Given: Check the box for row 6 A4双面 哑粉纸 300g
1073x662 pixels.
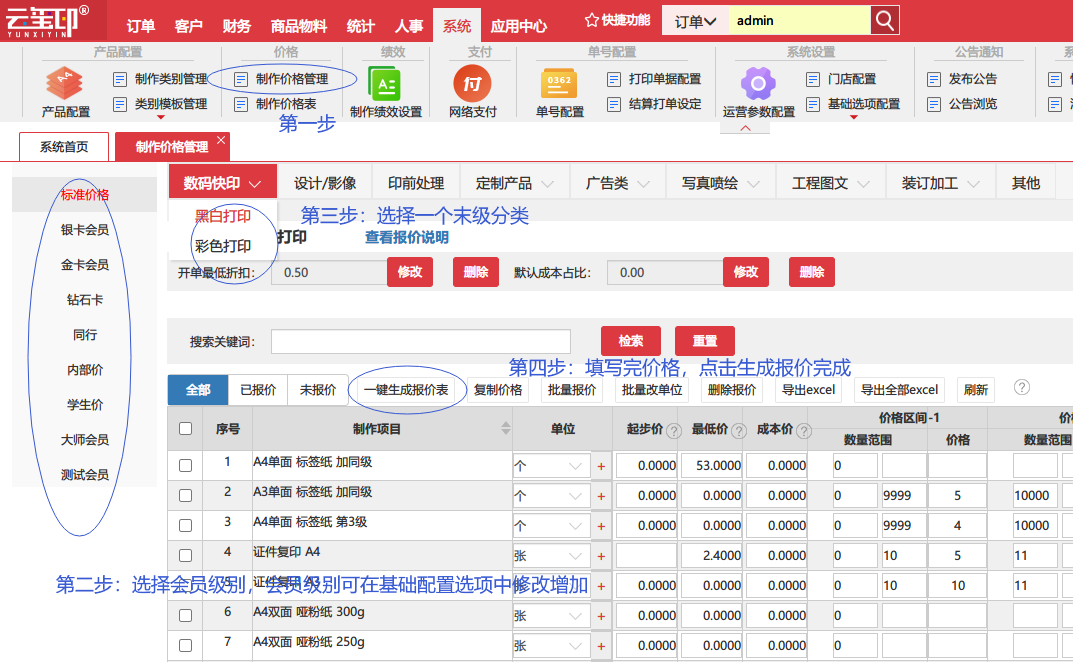Looking at the screenshot, I should pyautogui.click(x=185, y=615).
